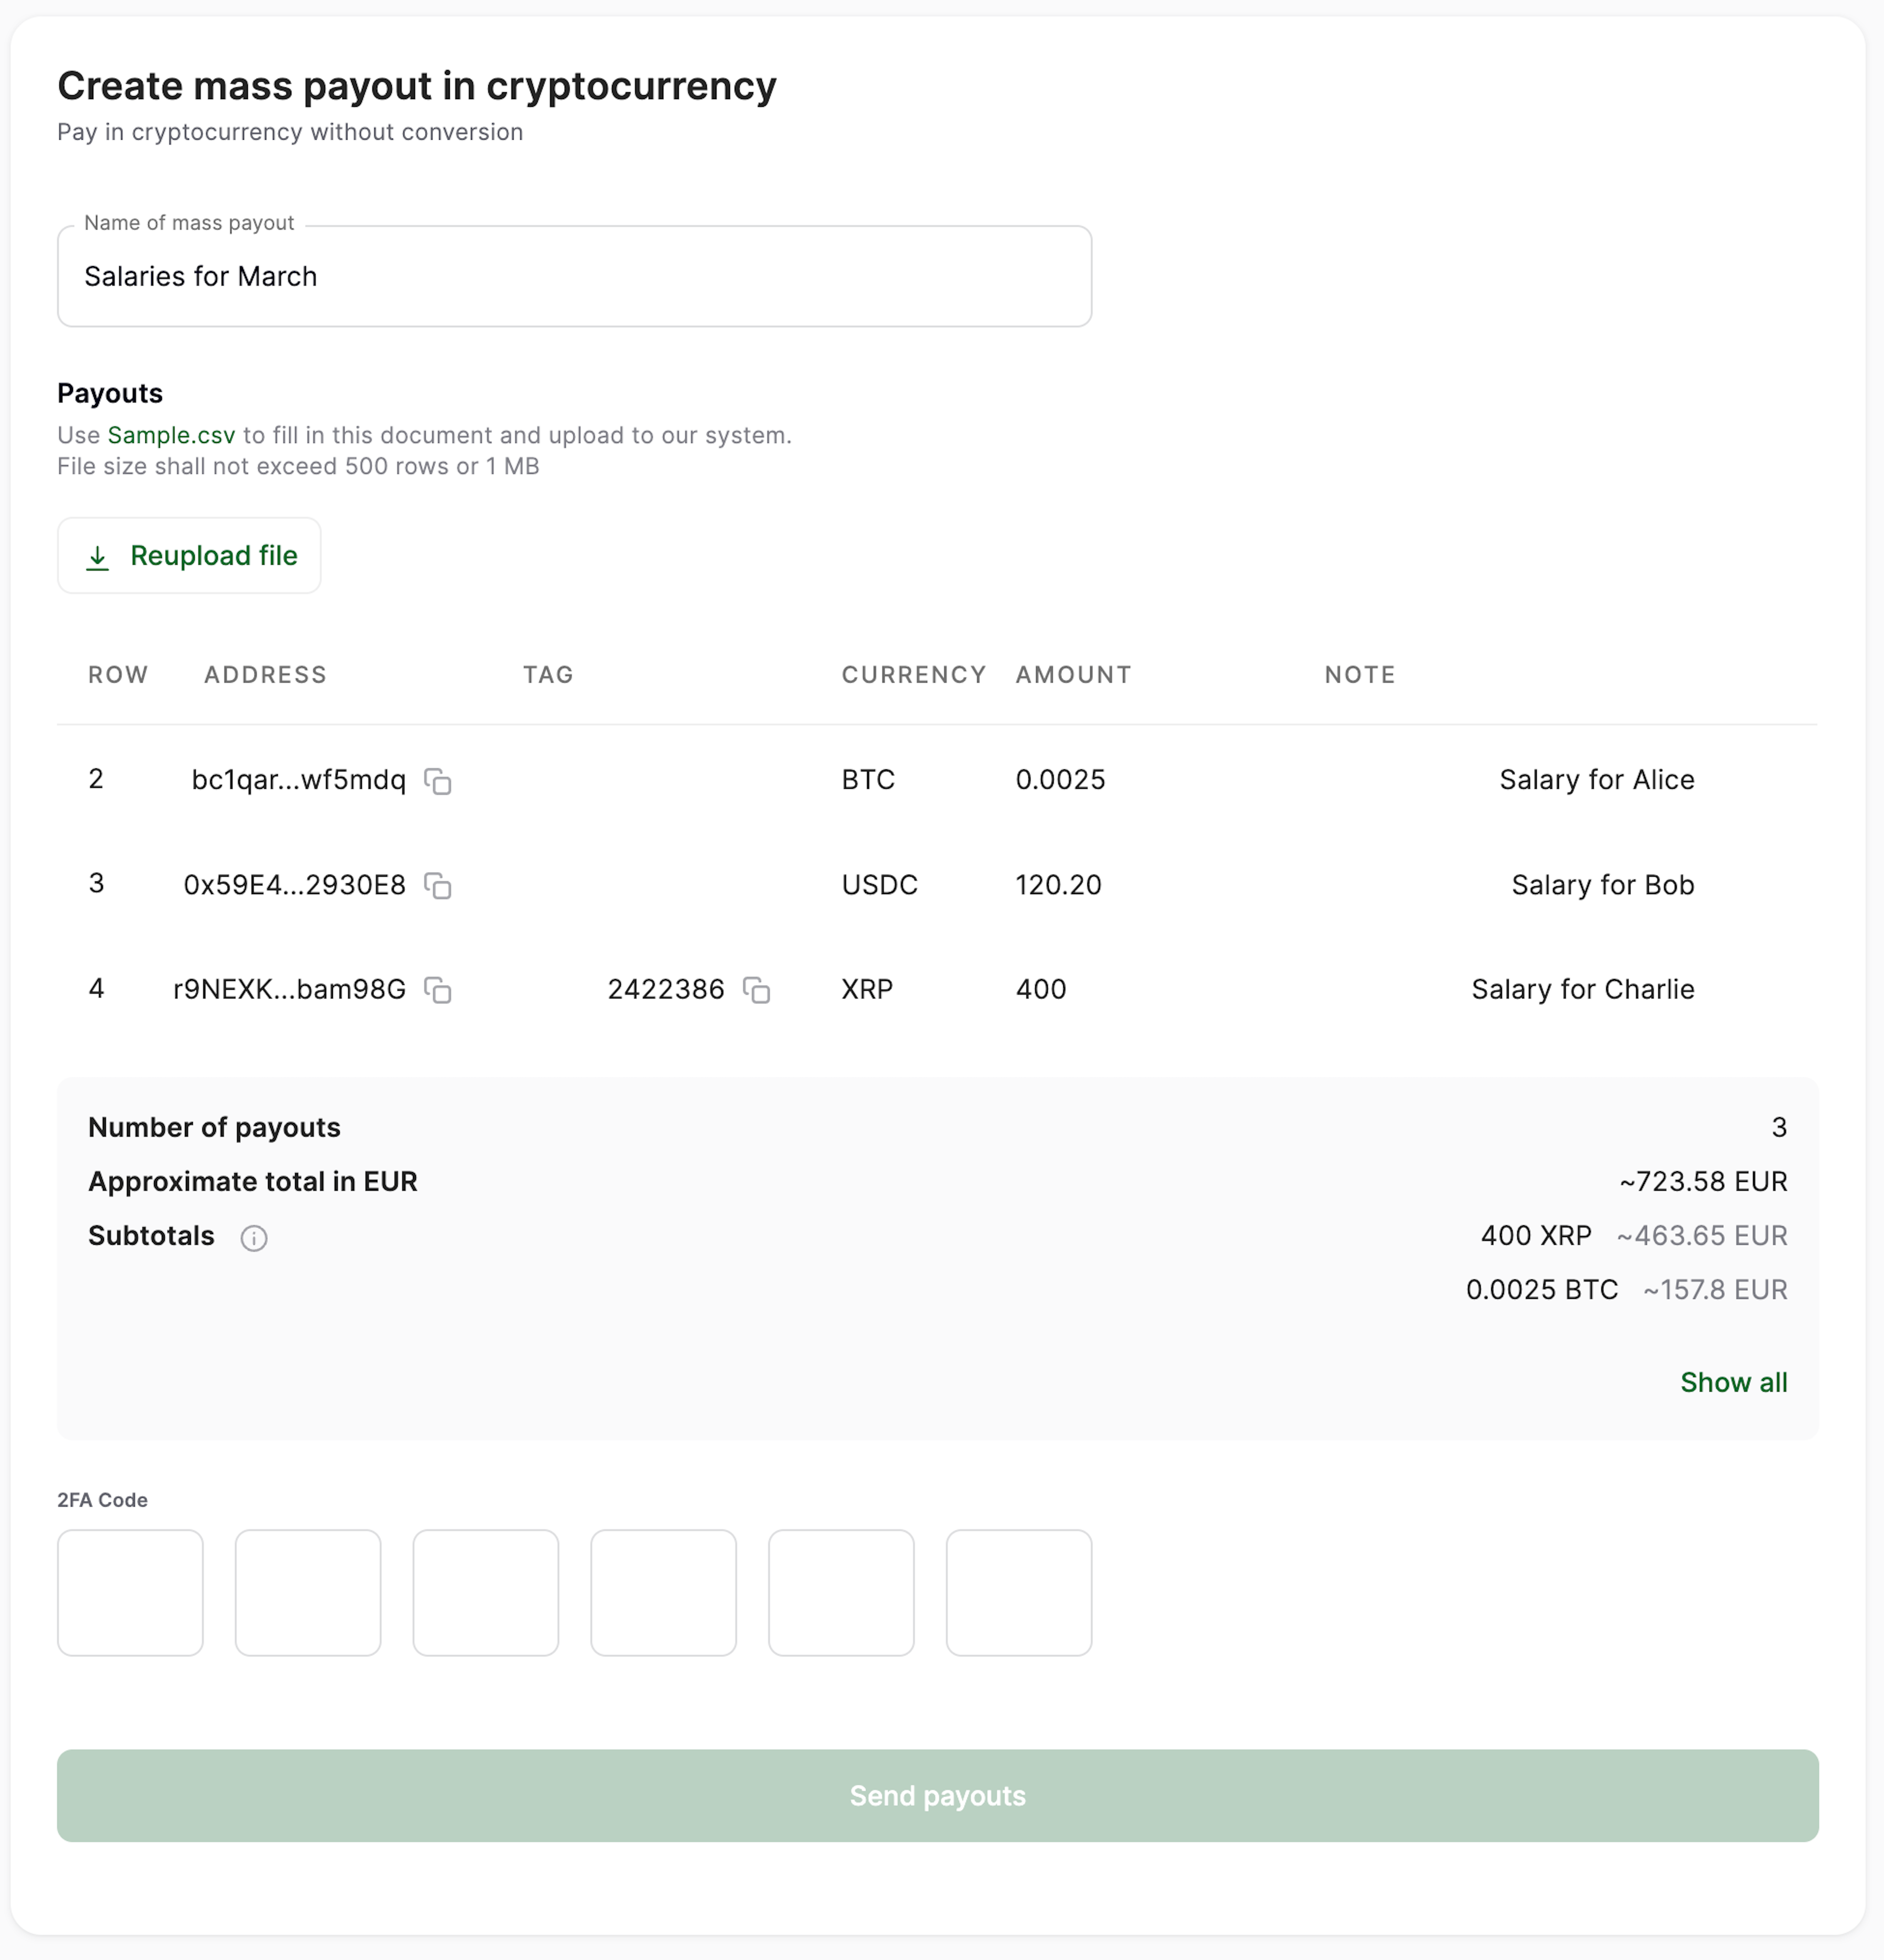Open the Subtotals info tooltip
This screenshot has width=1884, height=1960.
point(254,1238)
